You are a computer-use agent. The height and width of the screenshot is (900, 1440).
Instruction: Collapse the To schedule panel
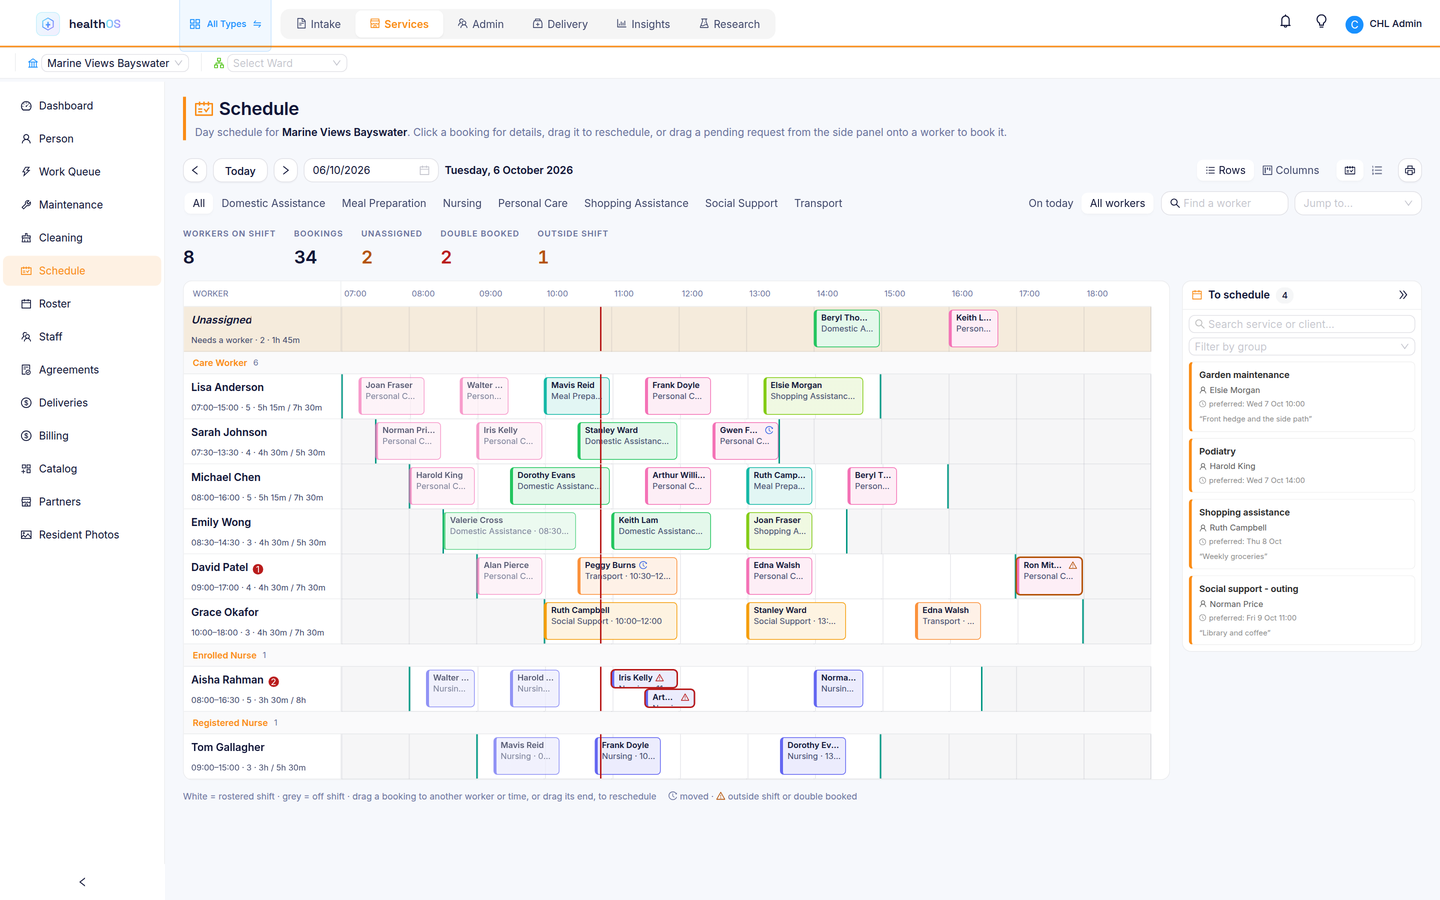1403,295
